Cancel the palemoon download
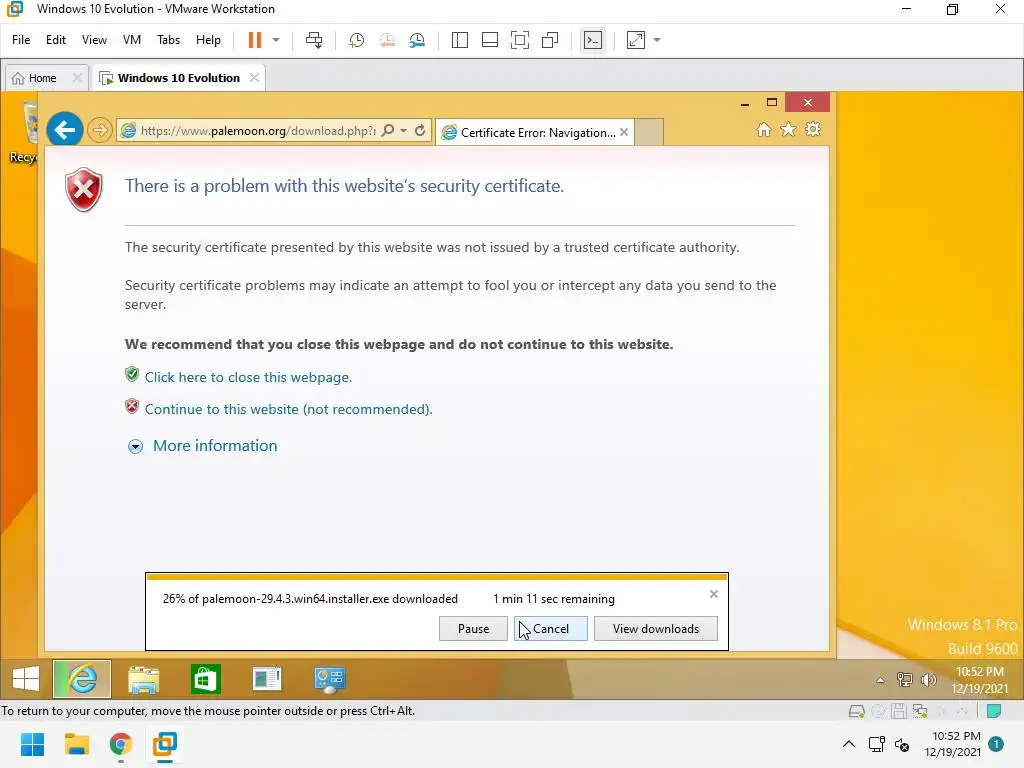Screen dimensions: 1024x768 [x=551, y=628]
